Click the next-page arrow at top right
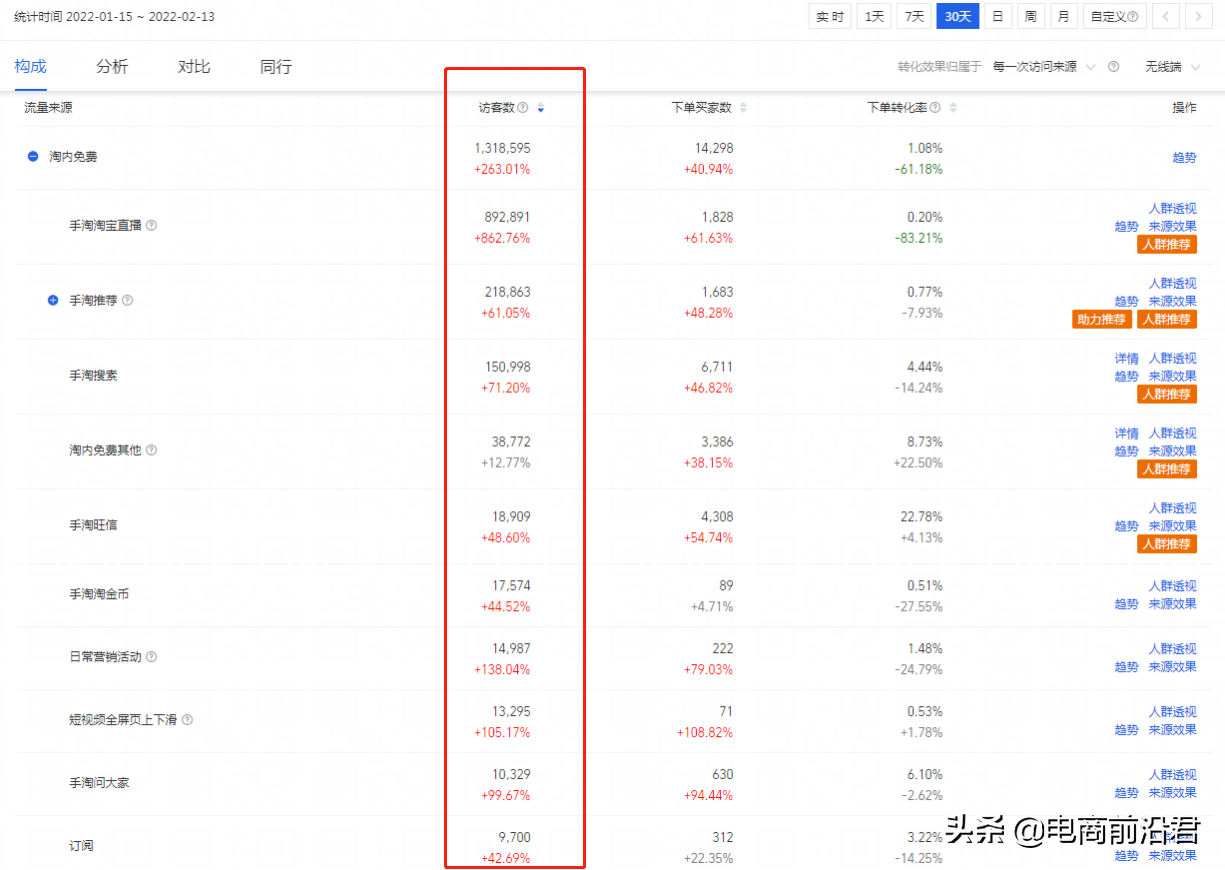 click(1198, 16)
